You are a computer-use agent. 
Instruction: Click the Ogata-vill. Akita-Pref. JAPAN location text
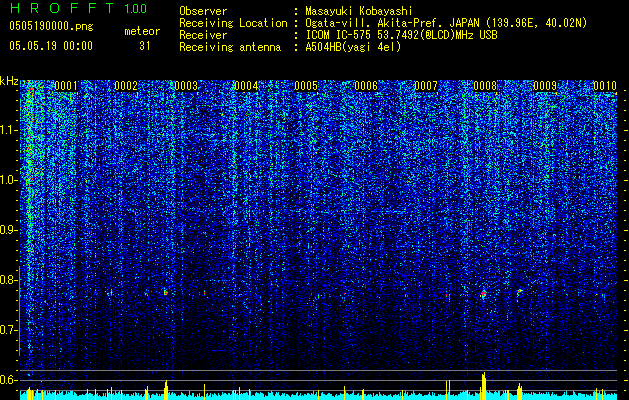click(447, 23)
